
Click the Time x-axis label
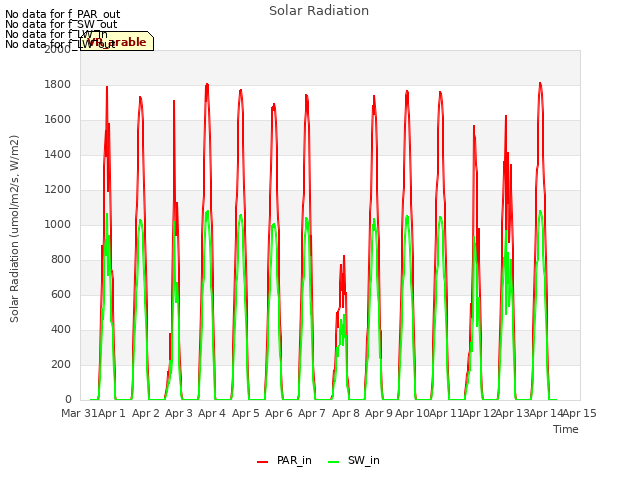click(565, 429)
